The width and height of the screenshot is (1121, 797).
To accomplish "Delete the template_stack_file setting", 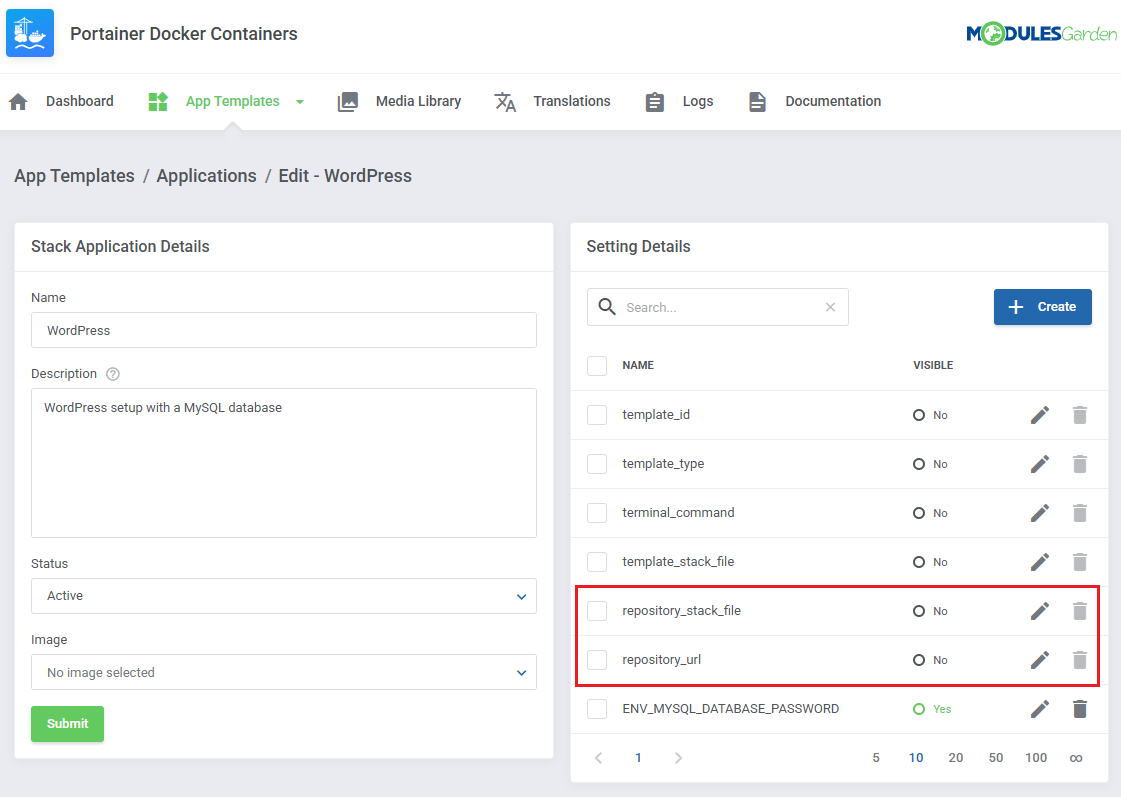I will pyautogui.click(x=1080, y=562).
